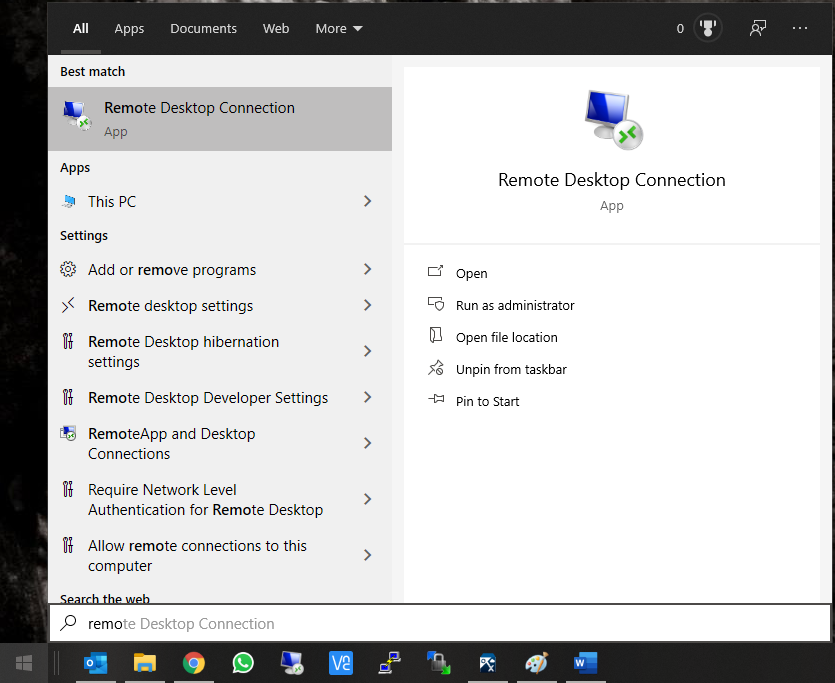Open WinSCP lock icon in taskbar
Viewport: 835px width, 683px height.
[x=439, y=663]
